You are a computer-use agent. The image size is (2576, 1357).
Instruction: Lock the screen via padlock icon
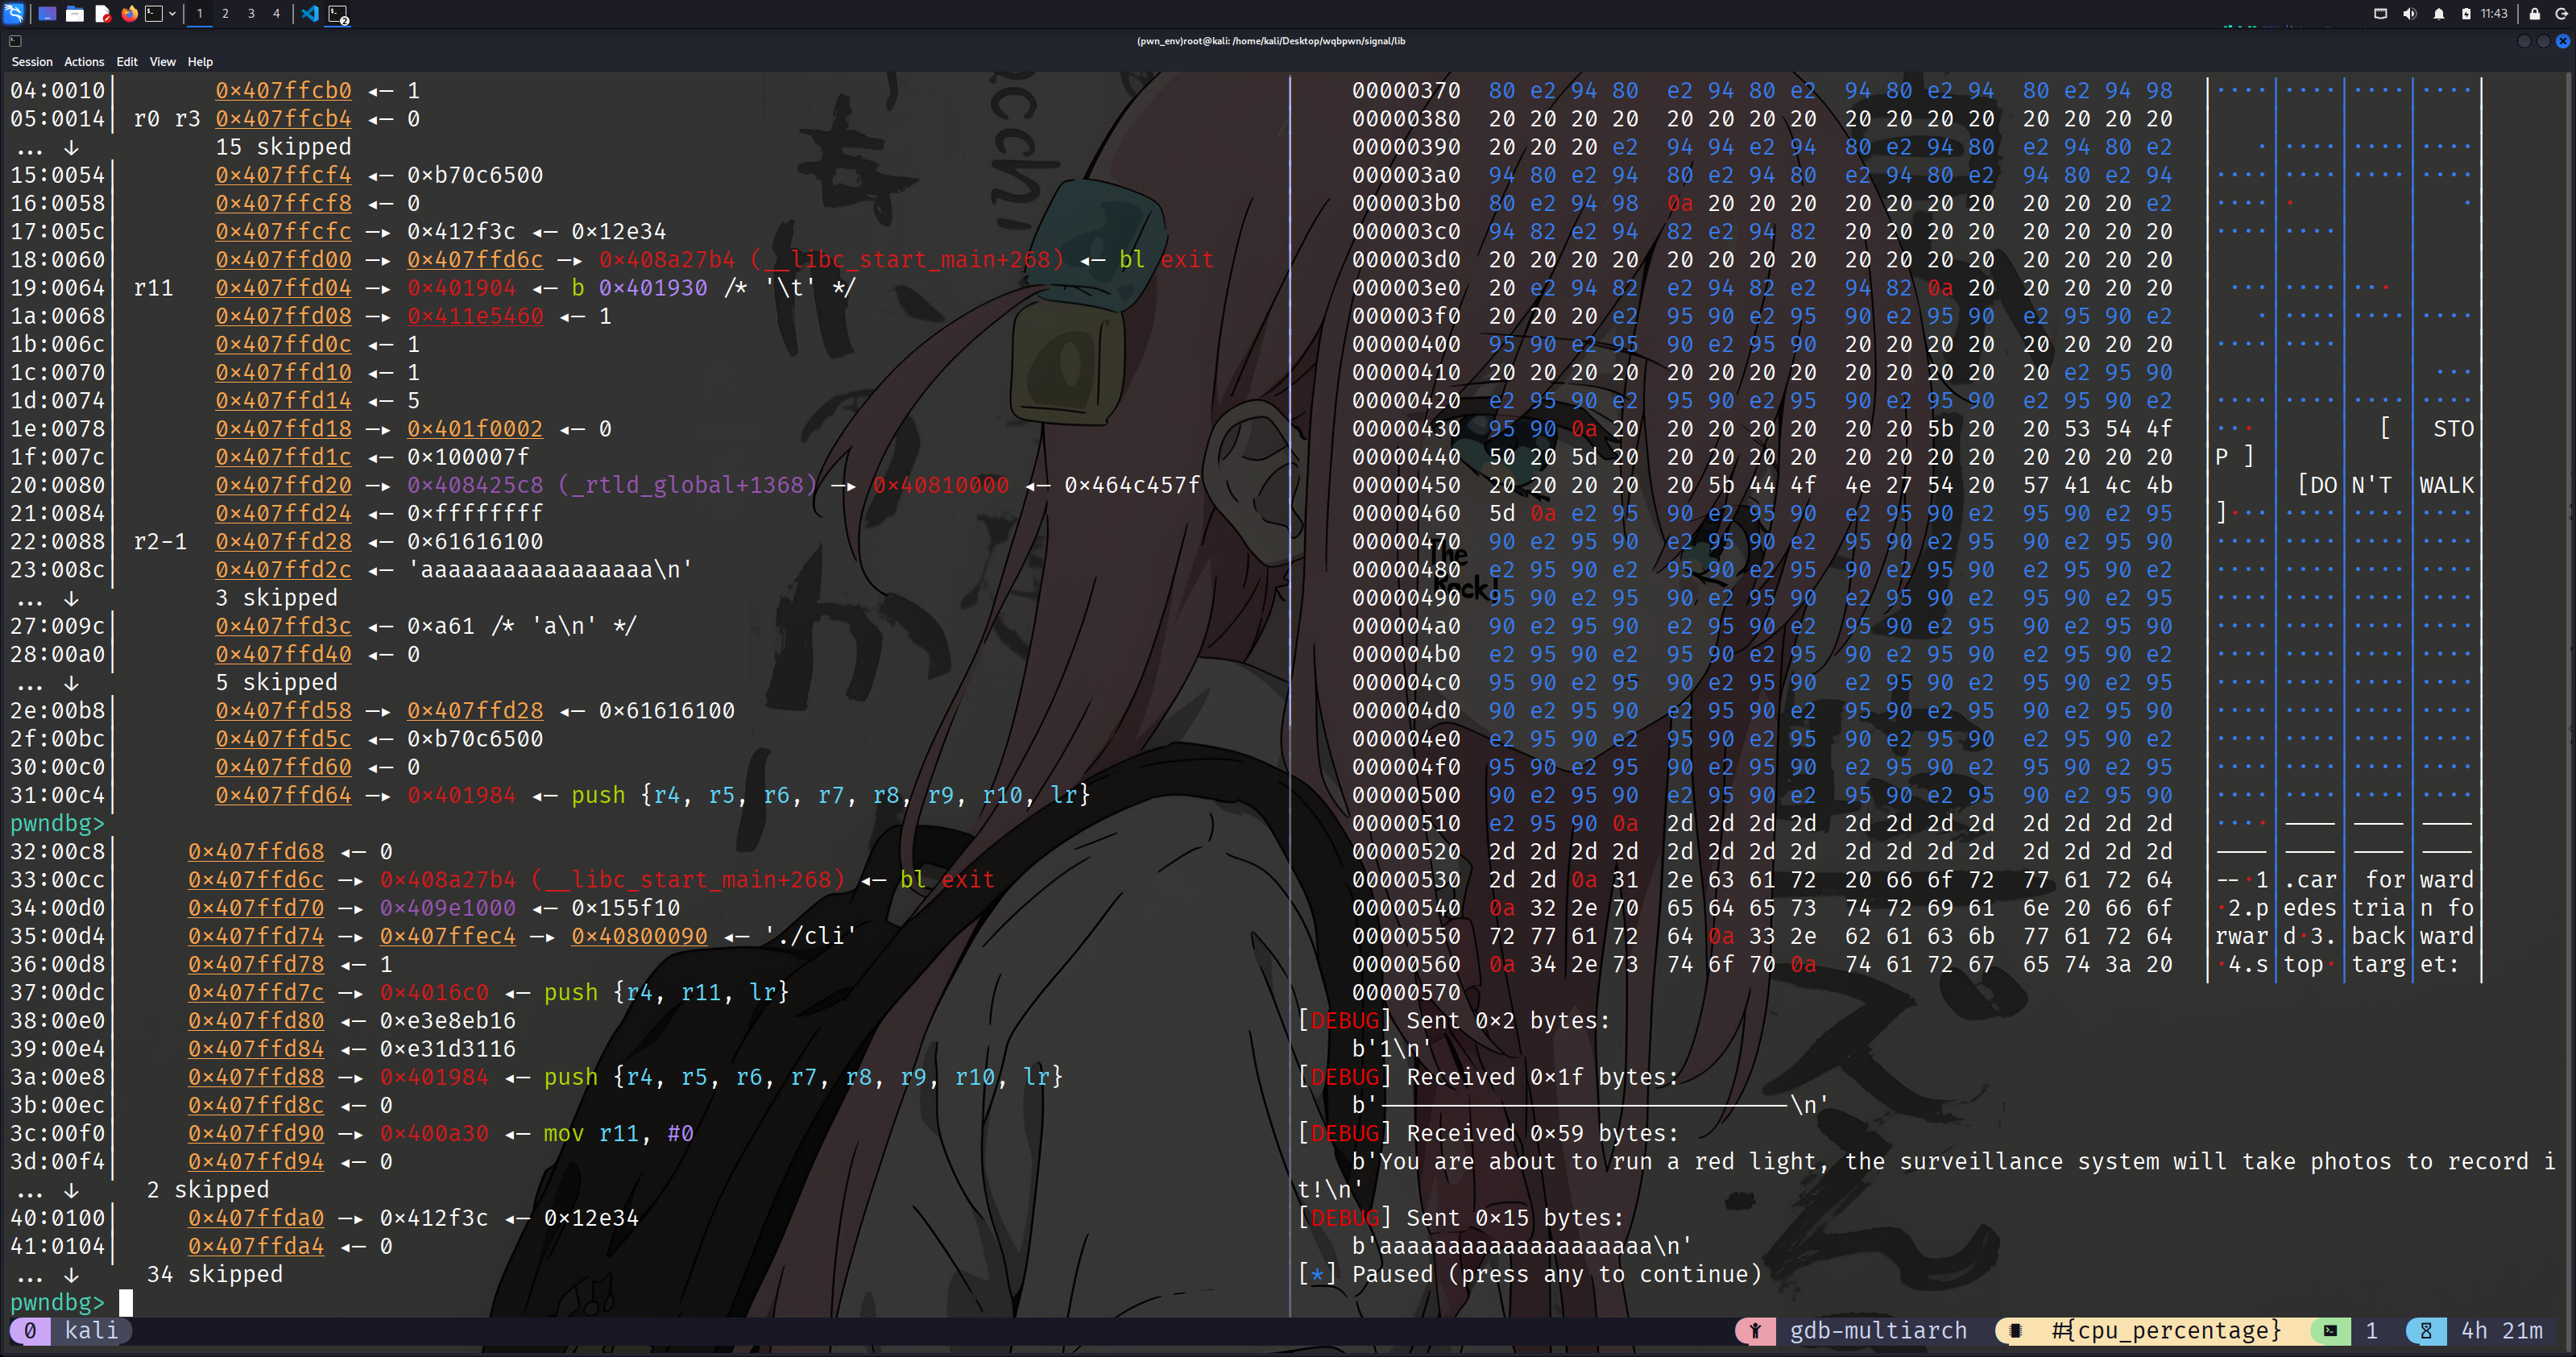[2534, 14]
